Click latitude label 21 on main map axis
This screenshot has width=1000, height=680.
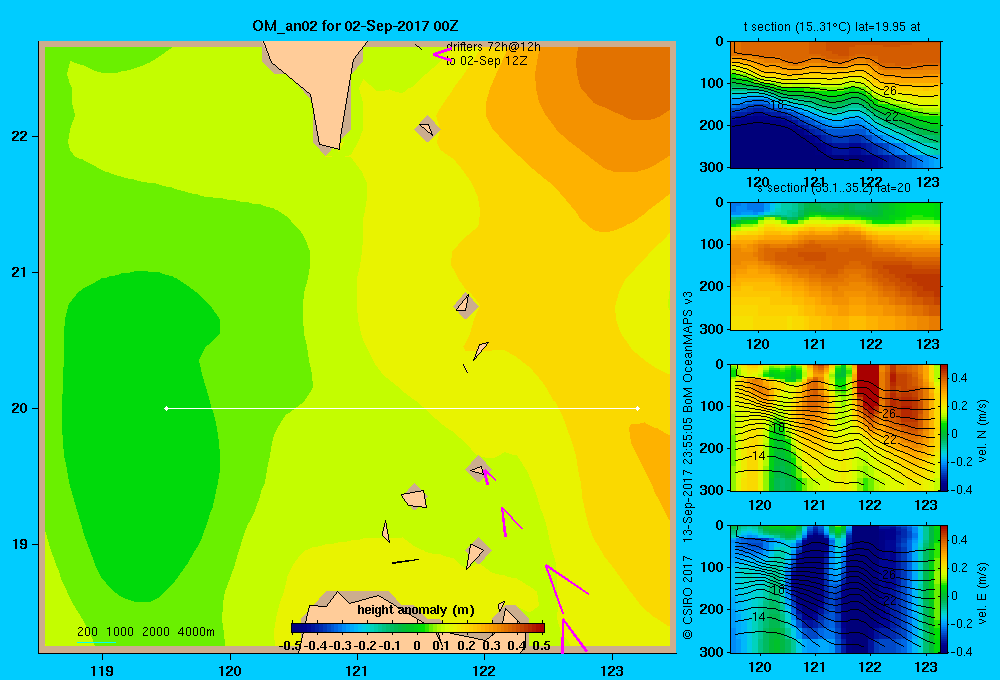click(x=20, y=272)
